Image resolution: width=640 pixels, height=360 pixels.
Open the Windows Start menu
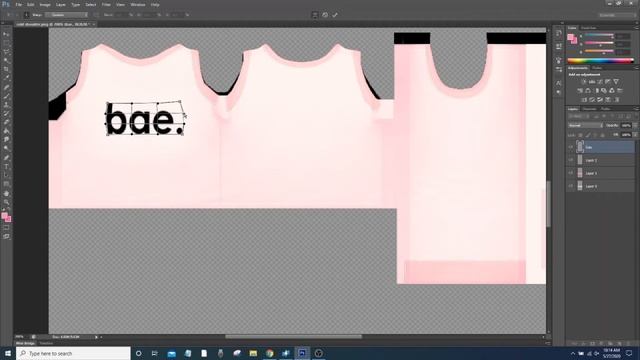point(7,353)
